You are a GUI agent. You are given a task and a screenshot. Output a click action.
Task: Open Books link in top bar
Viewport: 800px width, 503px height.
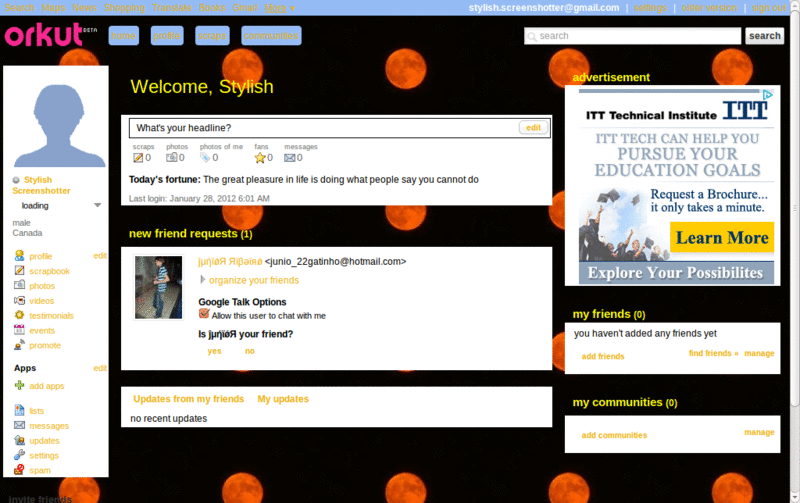click(212, 8)
